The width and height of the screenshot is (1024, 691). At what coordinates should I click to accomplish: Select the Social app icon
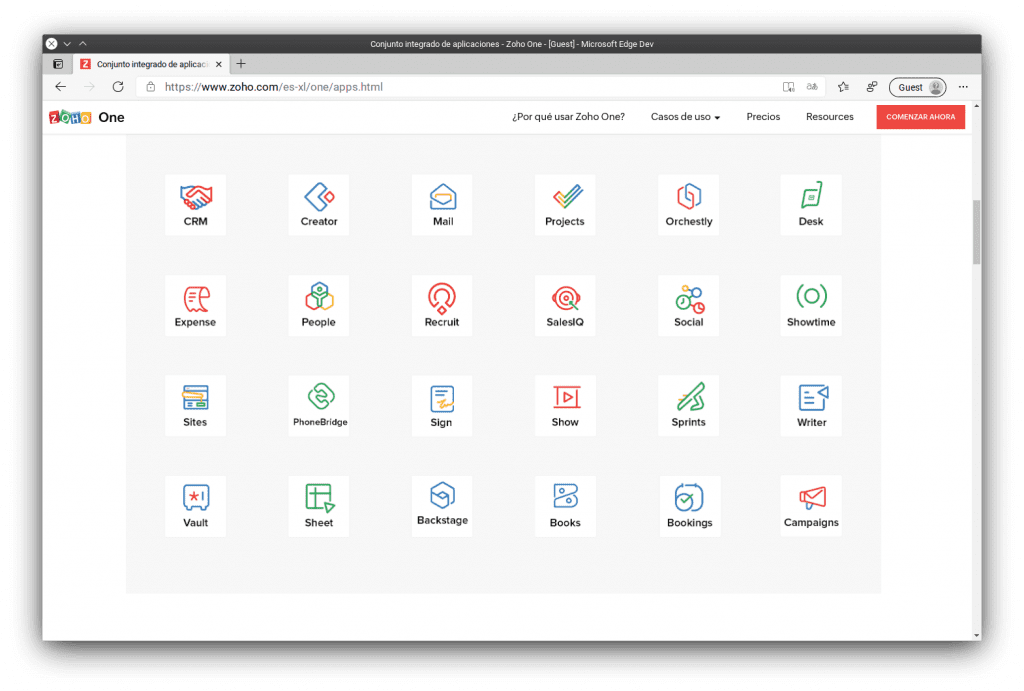click(x=688, y=306)
